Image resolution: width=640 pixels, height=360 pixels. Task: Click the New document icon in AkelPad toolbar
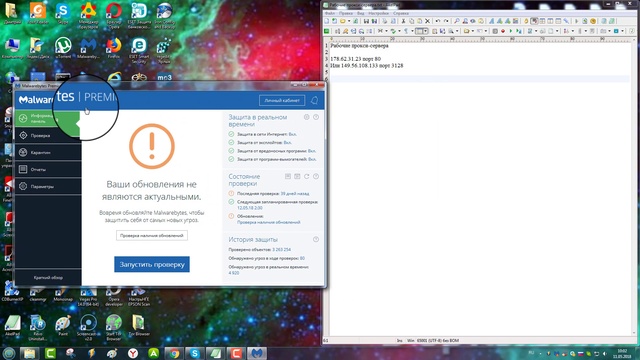point(327,21)
